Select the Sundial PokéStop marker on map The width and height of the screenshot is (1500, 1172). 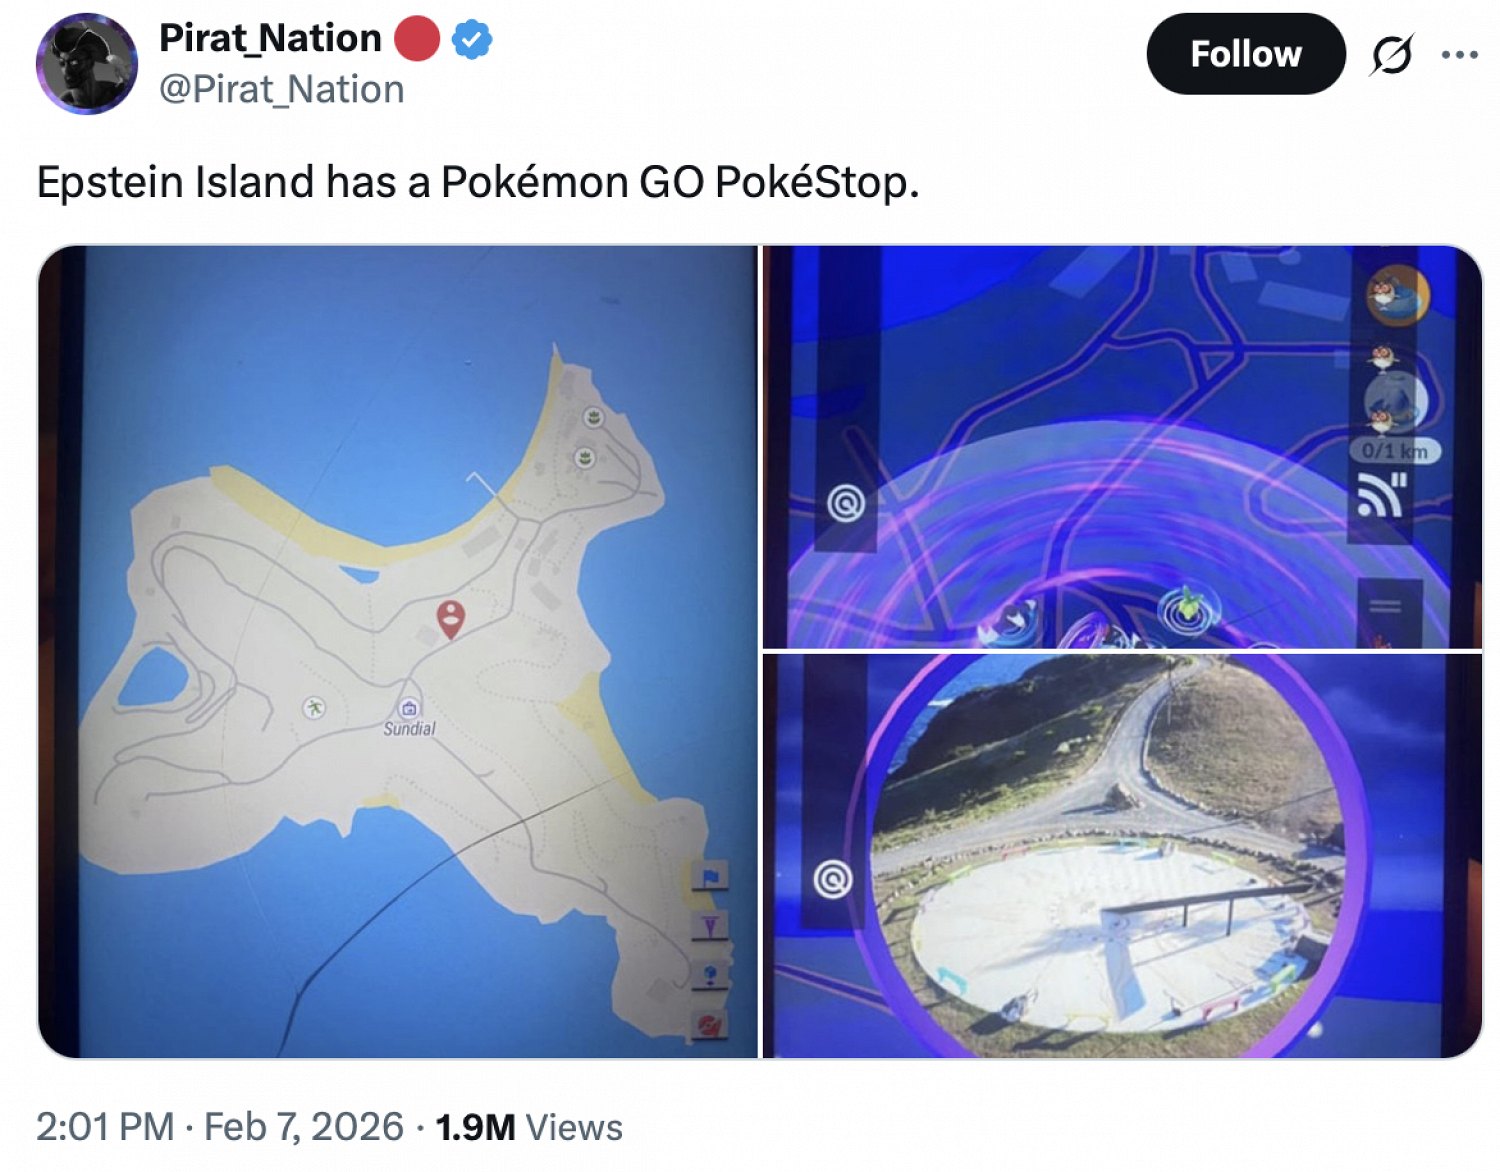[x=409, y=709]
